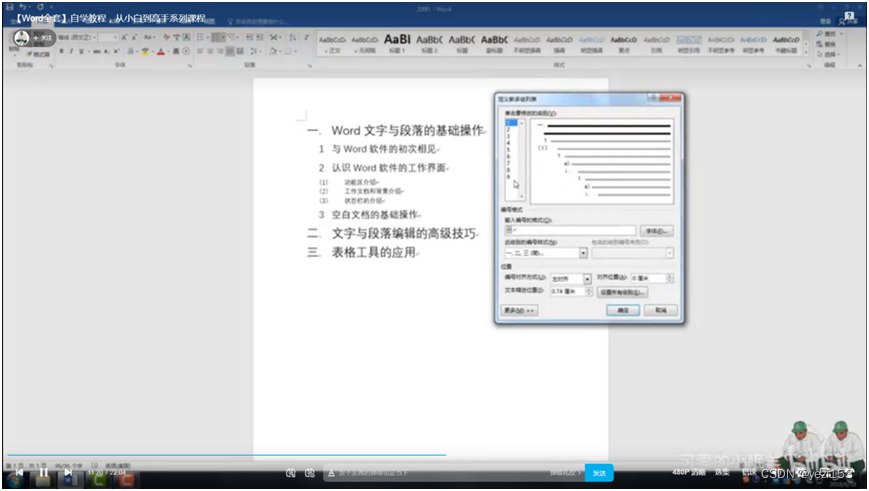Screen dimensions: 869x491
Task: Click the text indent 0.74 stepper
Action: [589, 291]
